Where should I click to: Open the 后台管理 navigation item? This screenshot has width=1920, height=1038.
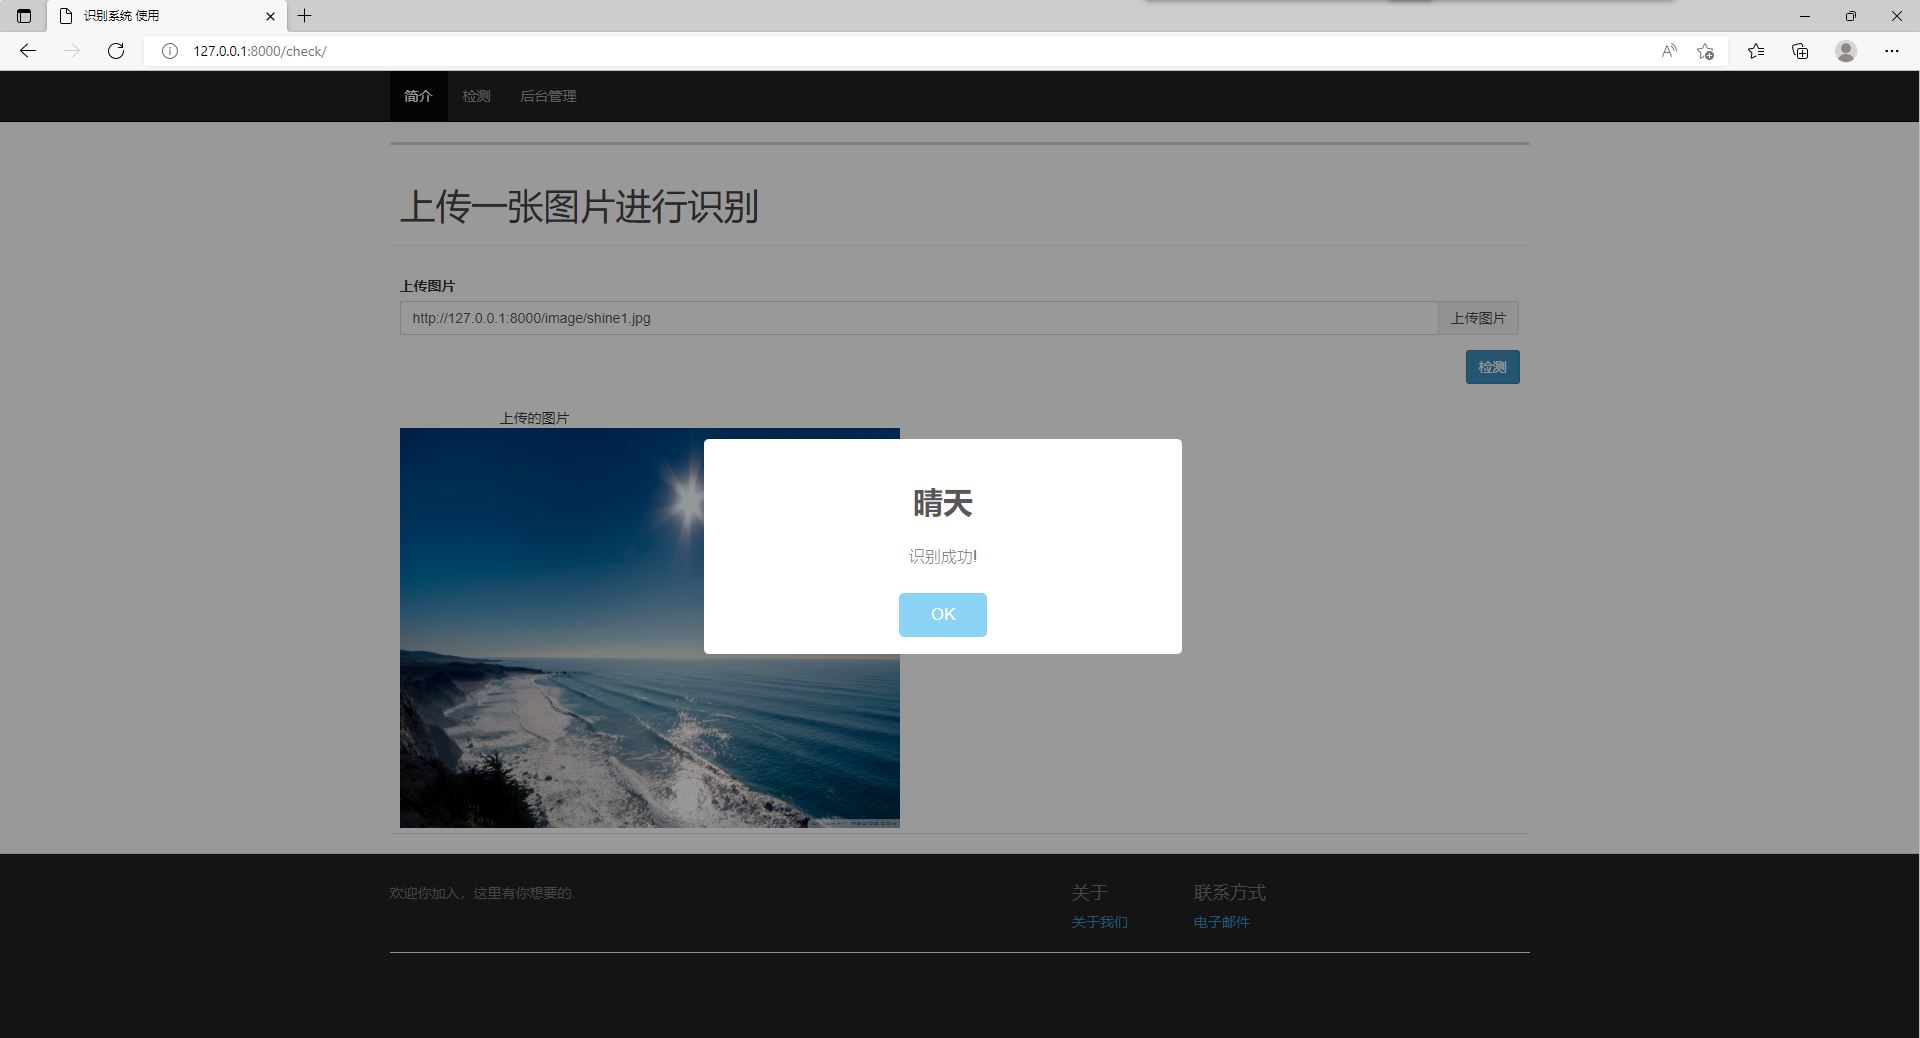coord(548,96)
